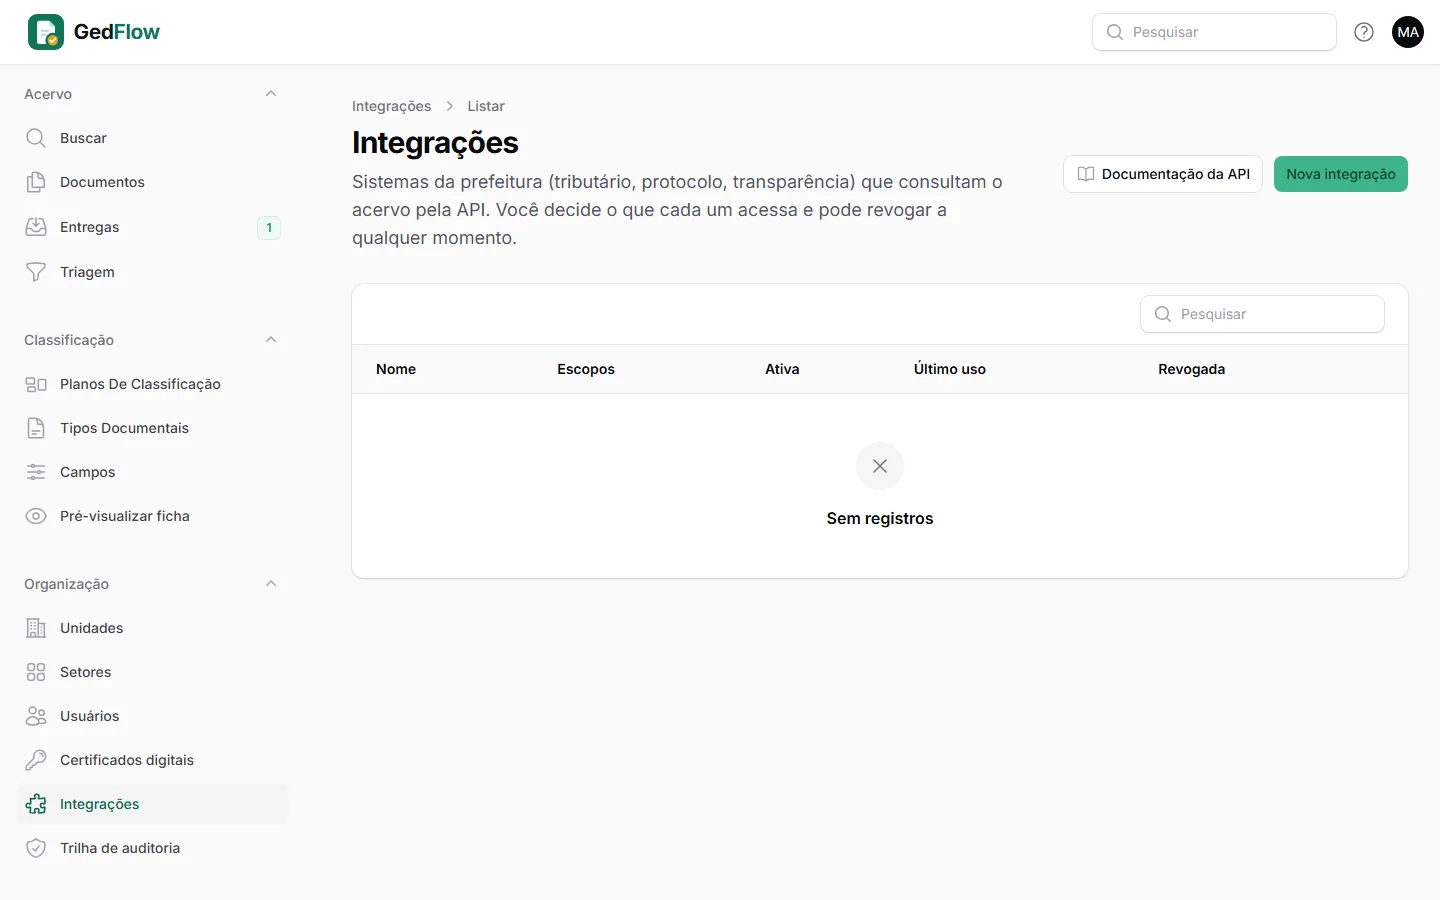Viewport: 1440px width, 900px height.
Task: Click the Listar breadcrumb item
Action: pyautogui.click(x=486, y=106)
